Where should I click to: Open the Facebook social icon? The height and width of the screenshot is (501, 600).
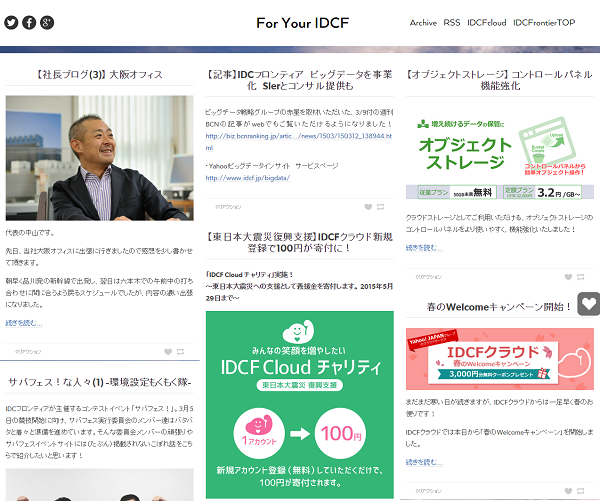click(x=29, y=23)
